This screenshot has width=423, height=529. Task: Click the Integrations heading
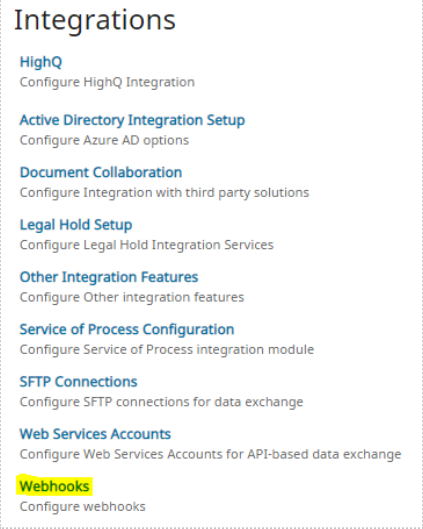[95, 20]
